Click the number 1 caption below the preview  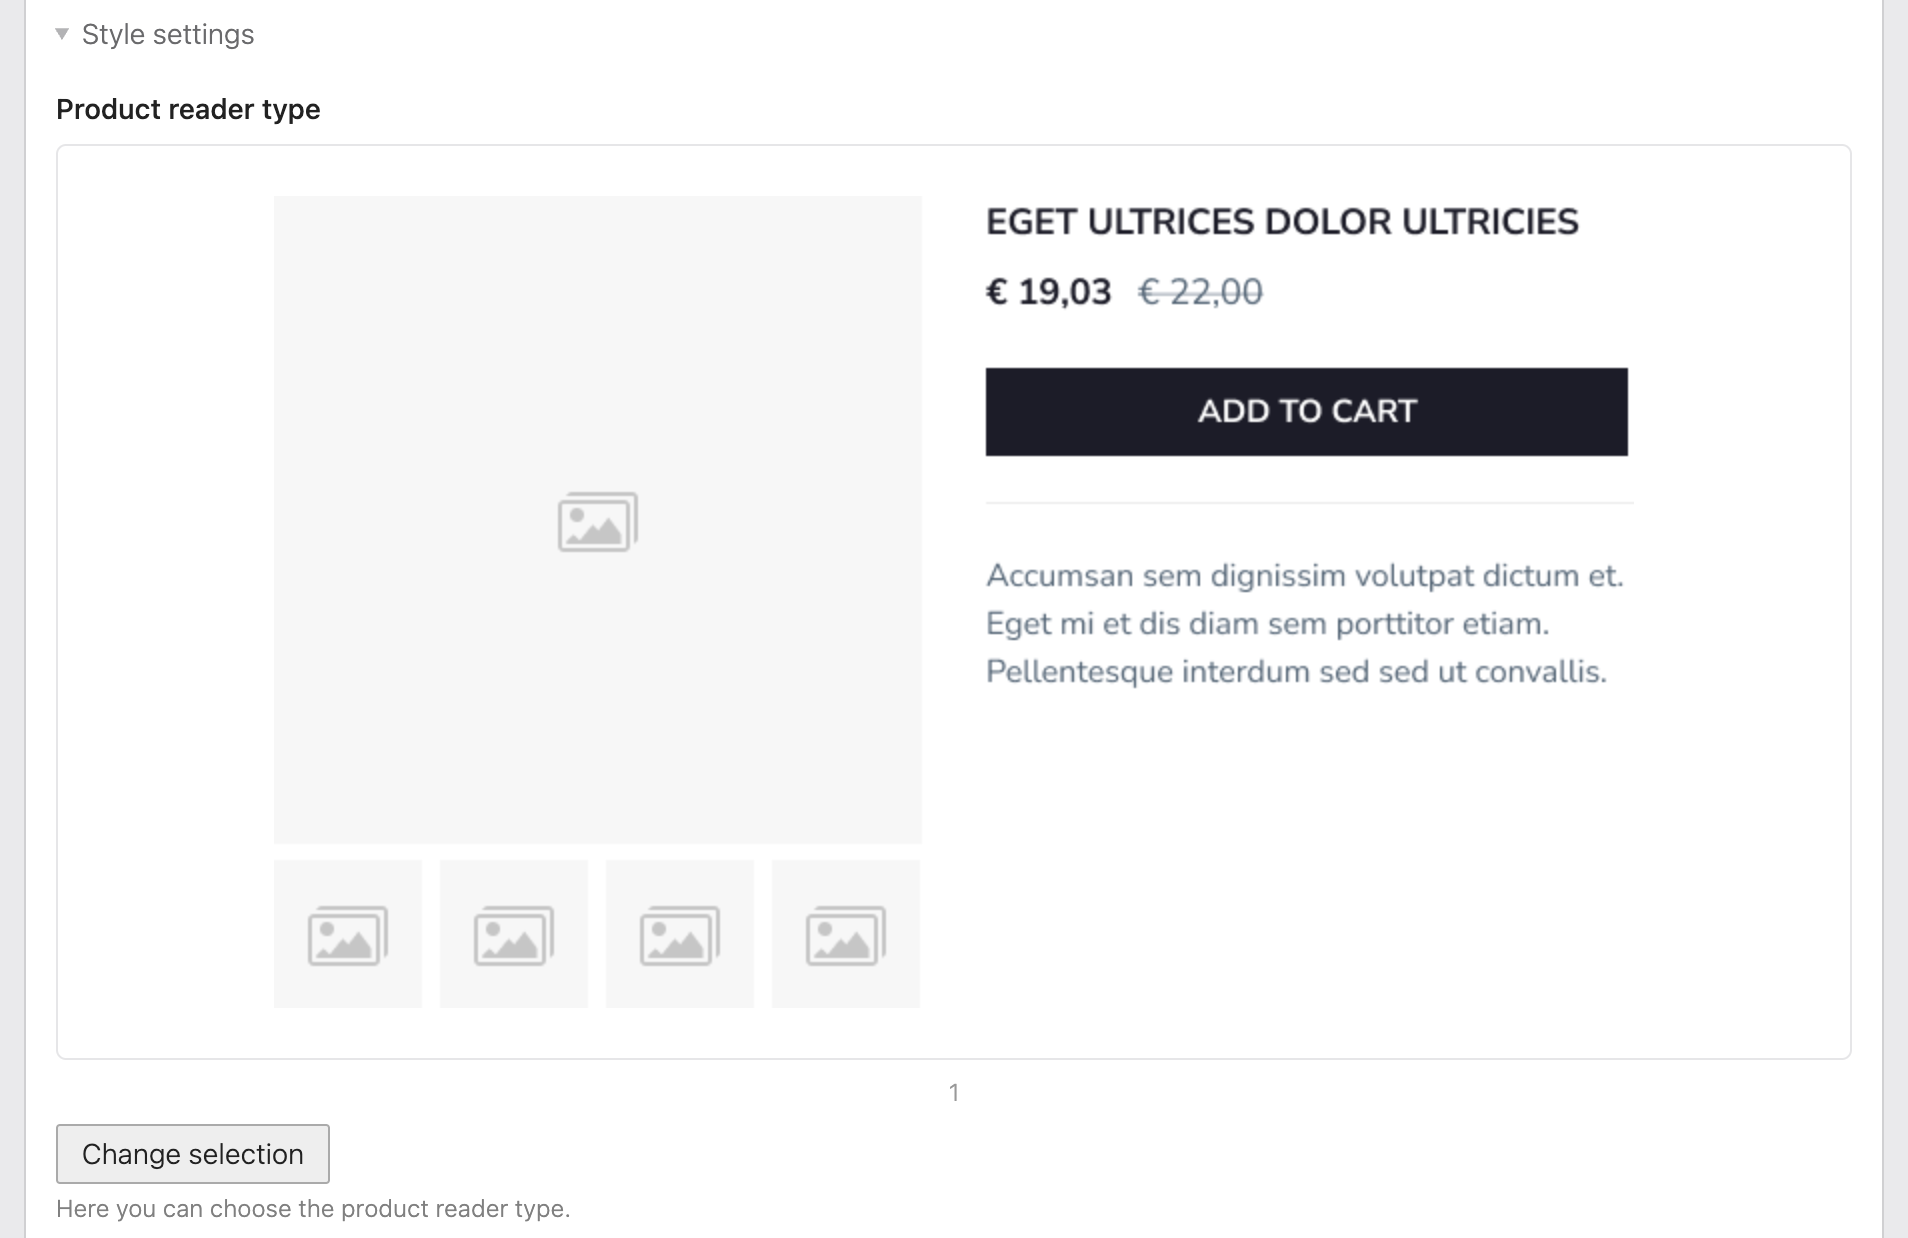pos(954,1092)
